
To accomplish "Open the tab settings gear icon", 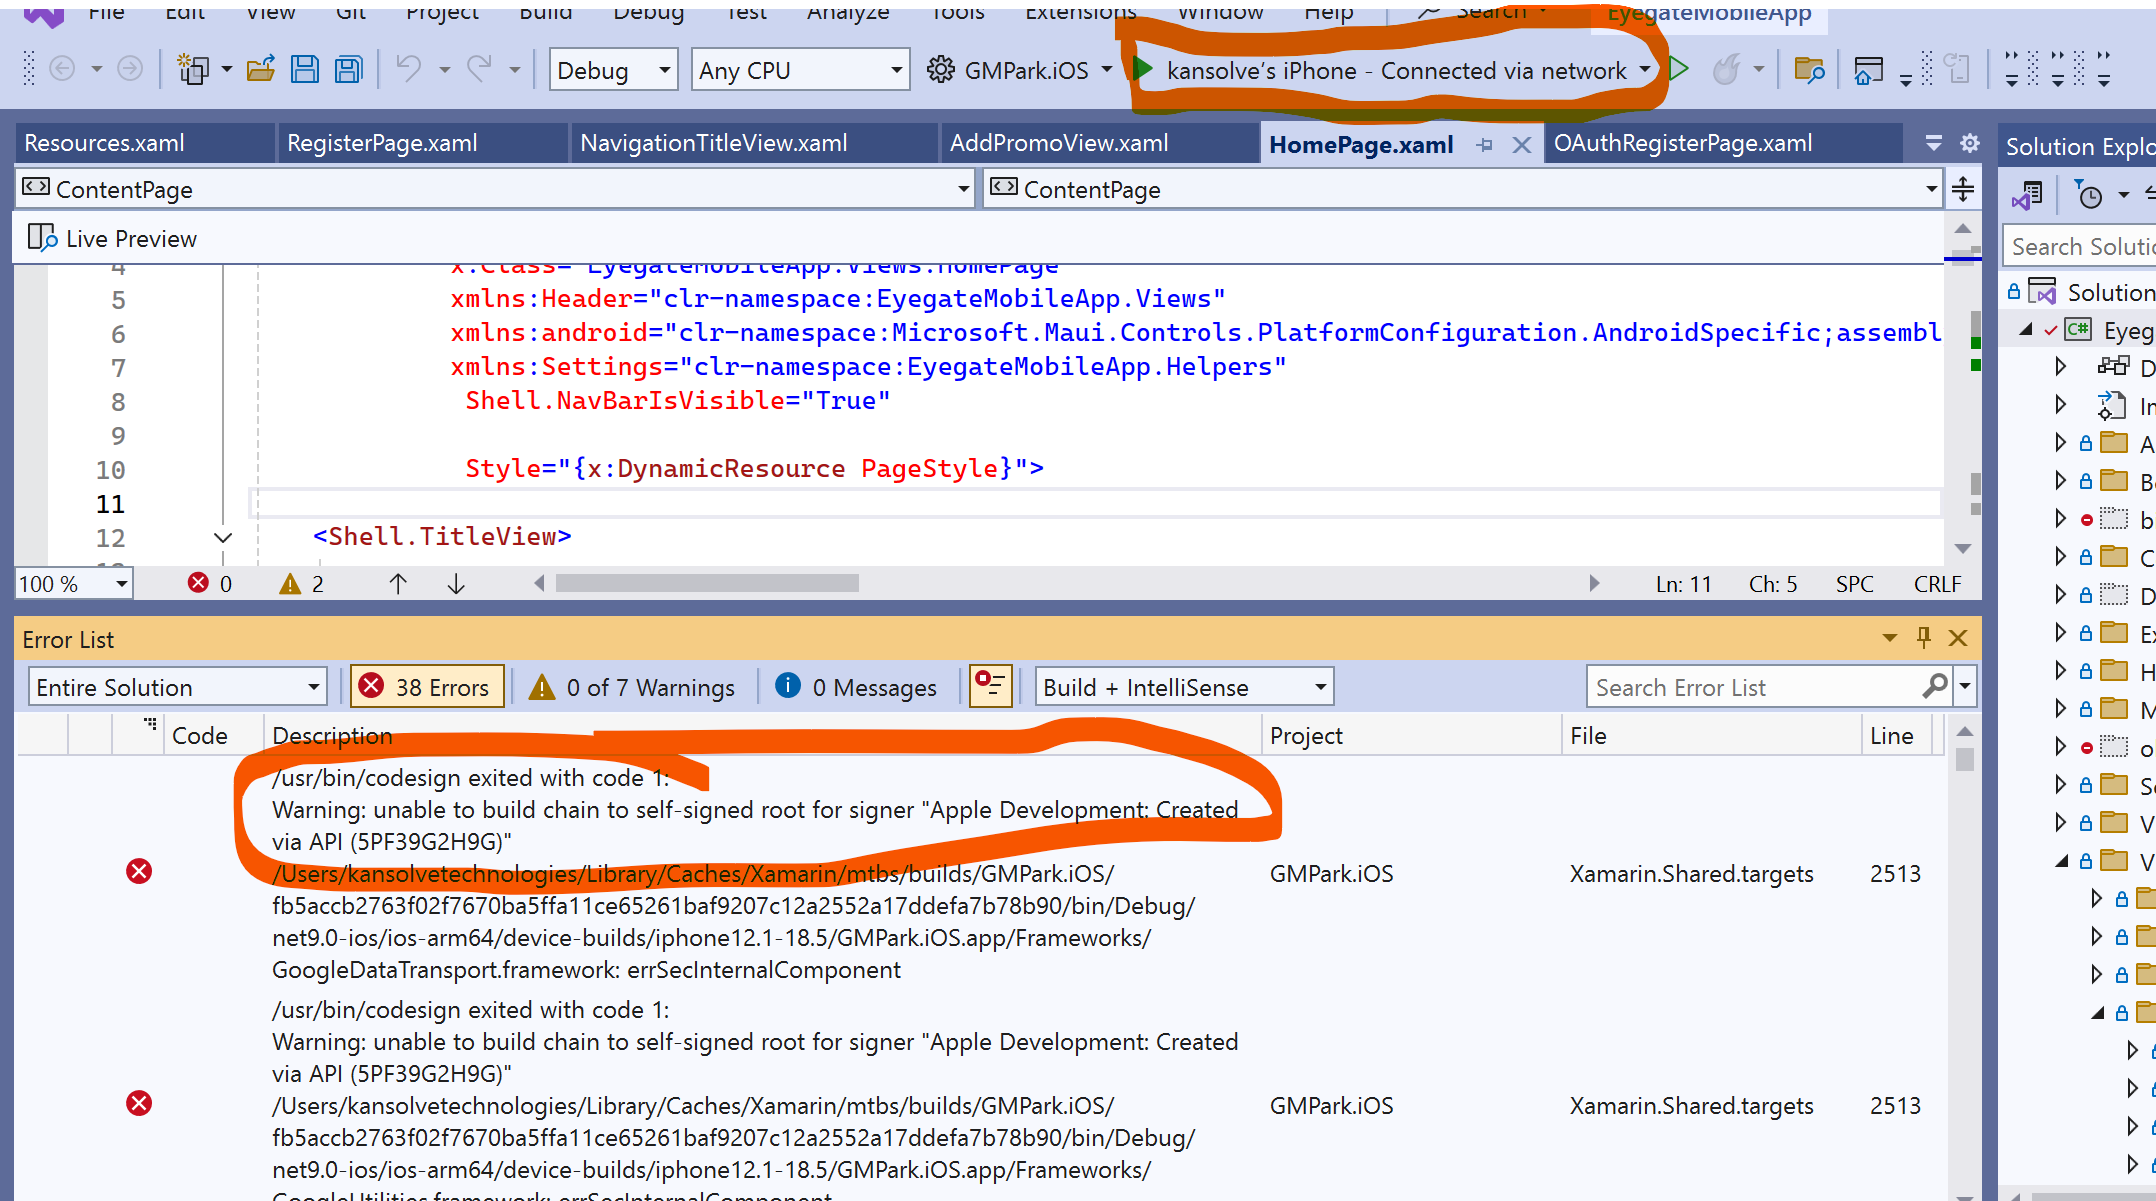I will [x=1970, y=143].
